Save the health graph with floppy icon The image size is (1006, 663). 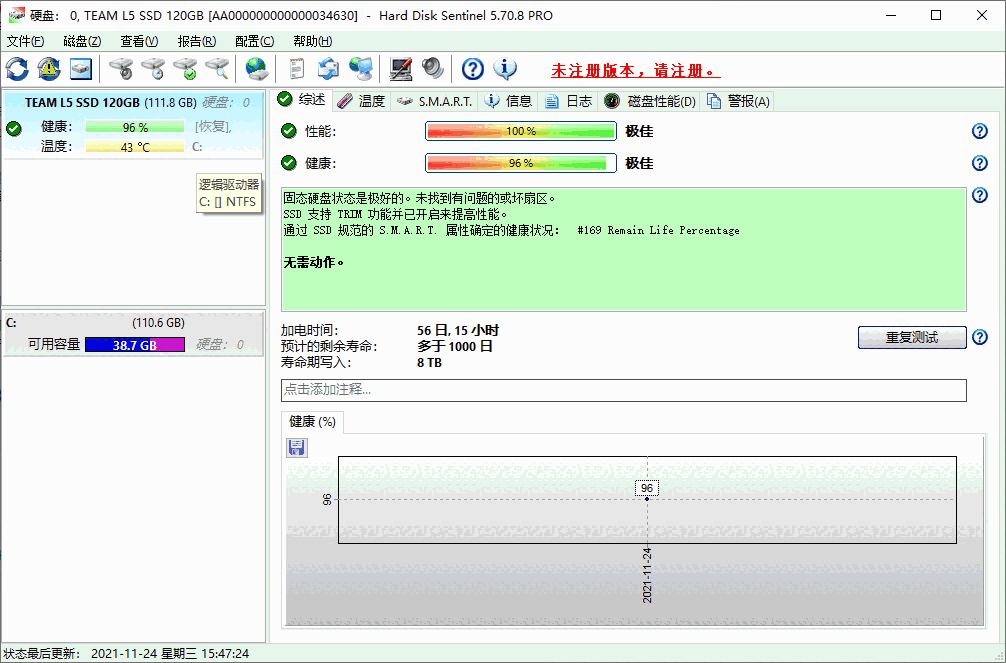tap(296, 447)
